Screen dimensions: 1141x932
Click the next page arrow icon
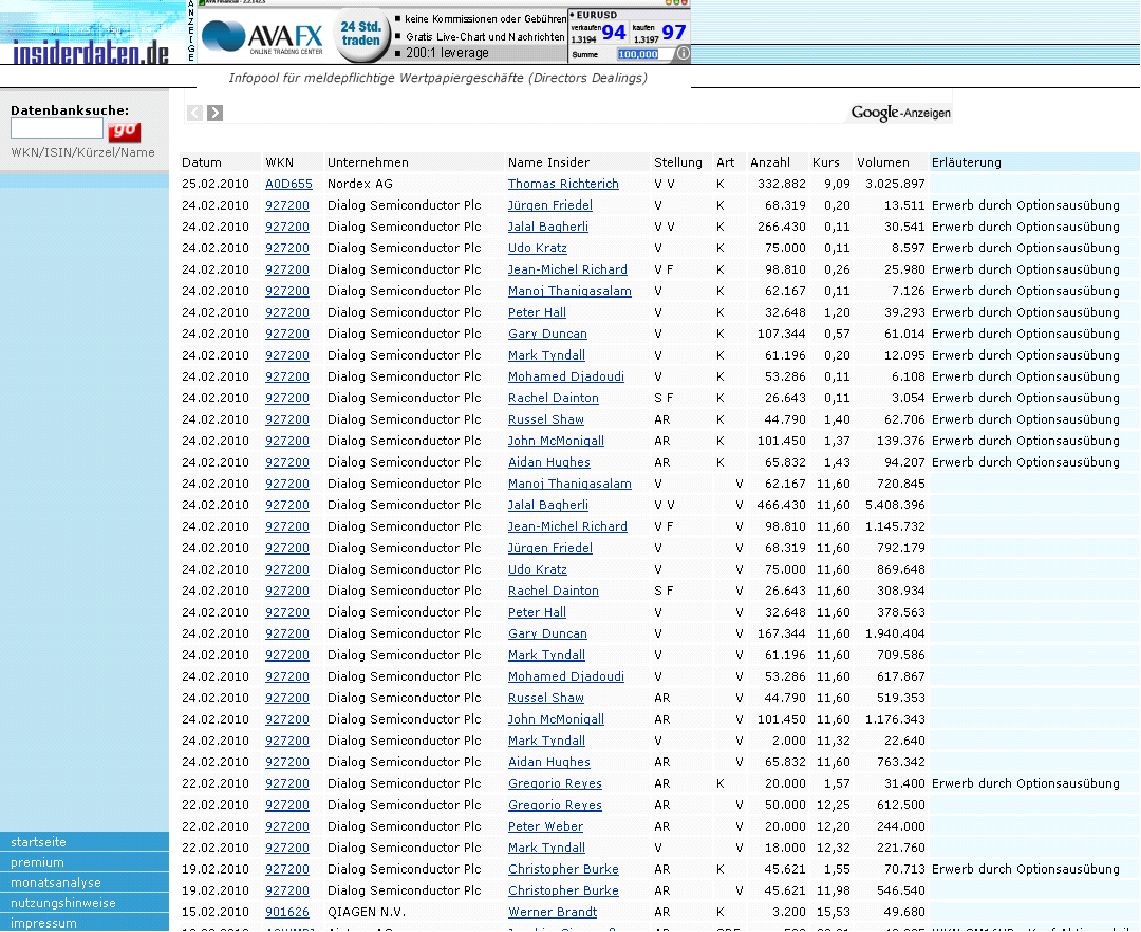click(x=215, y=113)
